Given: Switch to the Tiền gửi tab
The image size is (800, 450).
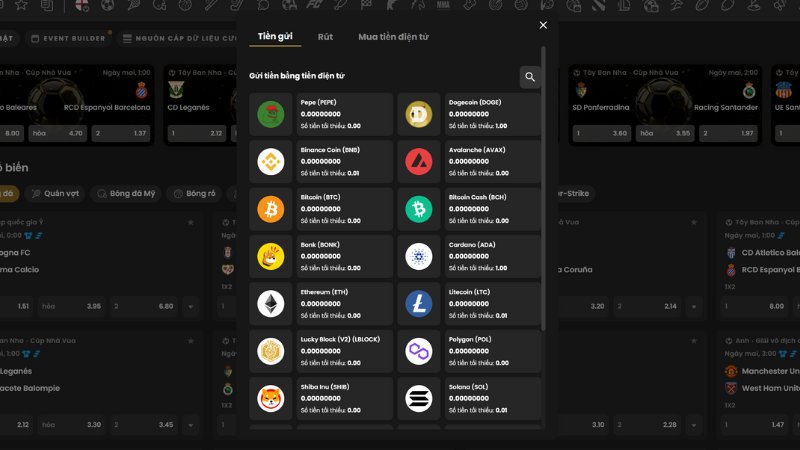Looking at the screenshot, I should (275, 36).
